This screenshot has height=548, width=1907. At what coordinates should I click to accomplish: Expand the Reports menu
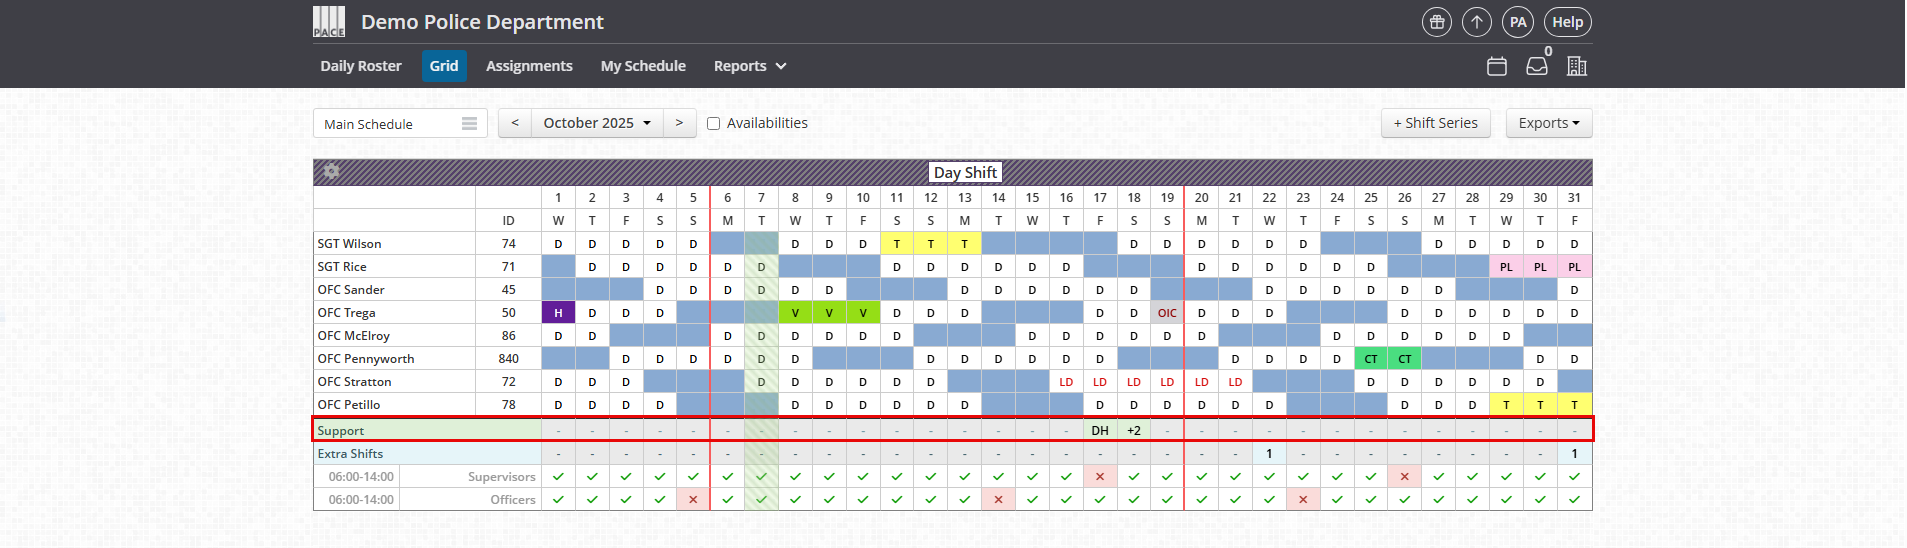750,66
